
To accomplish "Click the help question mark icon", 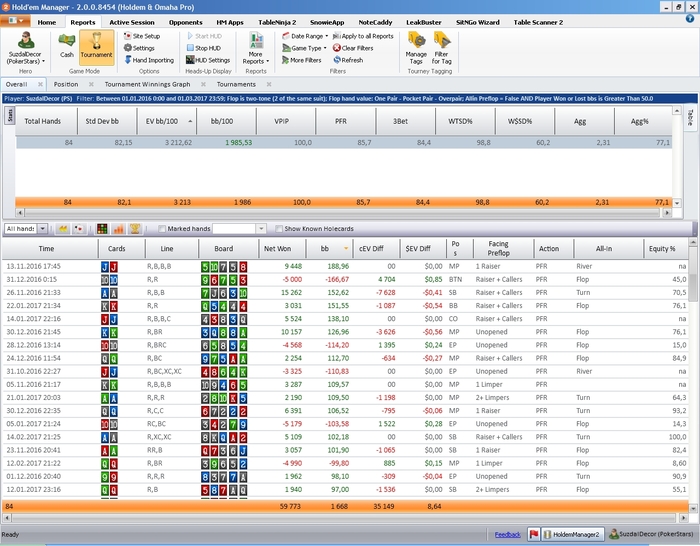I will click(690, 19).
